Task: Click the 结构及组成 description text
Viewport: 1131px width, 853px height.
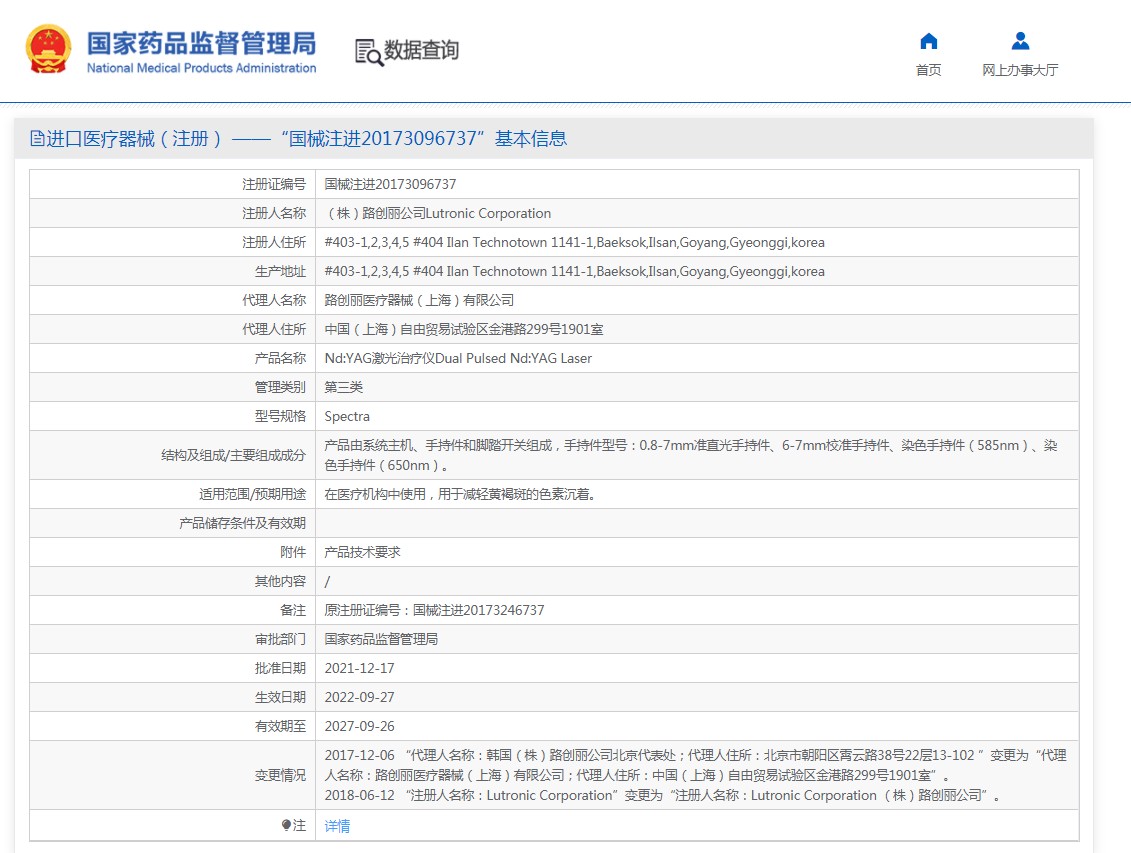Action: pos(691,455)
